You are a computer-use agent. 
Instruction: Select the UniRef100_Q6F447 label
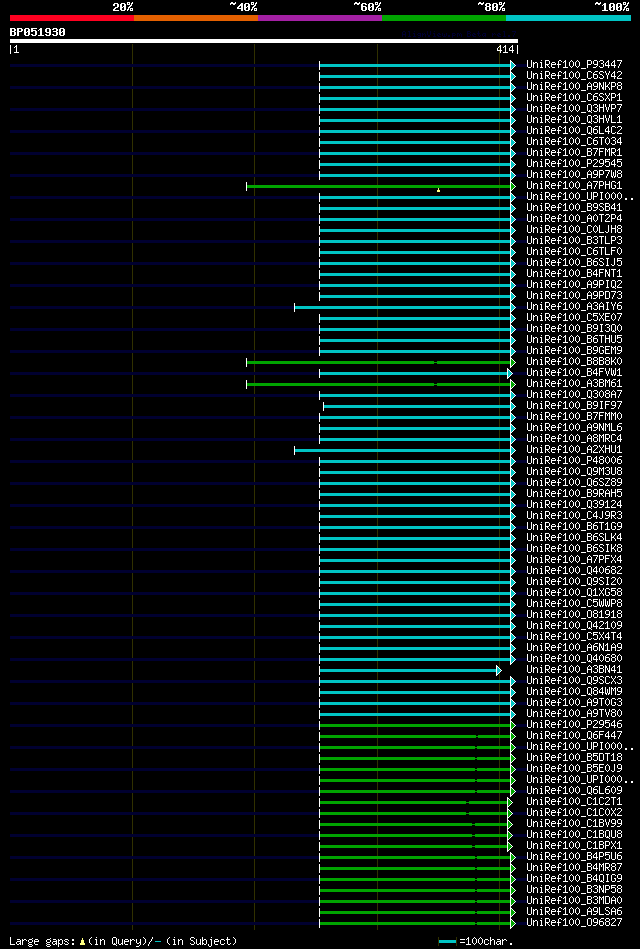pyautogui.click(x=574, y=736)
